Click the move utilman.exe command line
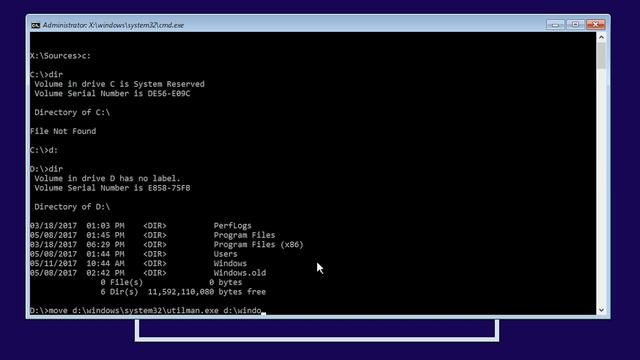The width and height of the screenshot is (640, 360). (148, 311)
